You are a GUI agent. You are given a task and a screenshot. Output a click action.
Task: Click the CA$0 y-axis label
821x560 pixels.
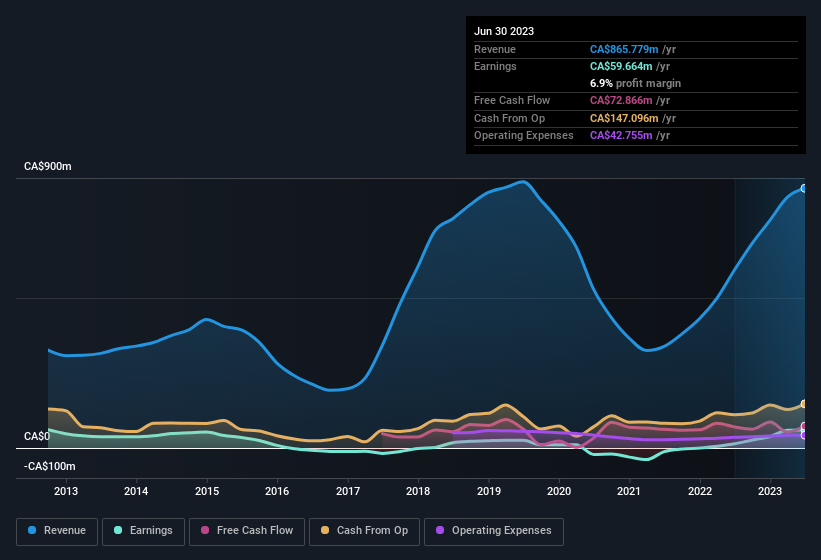point(37,436)
